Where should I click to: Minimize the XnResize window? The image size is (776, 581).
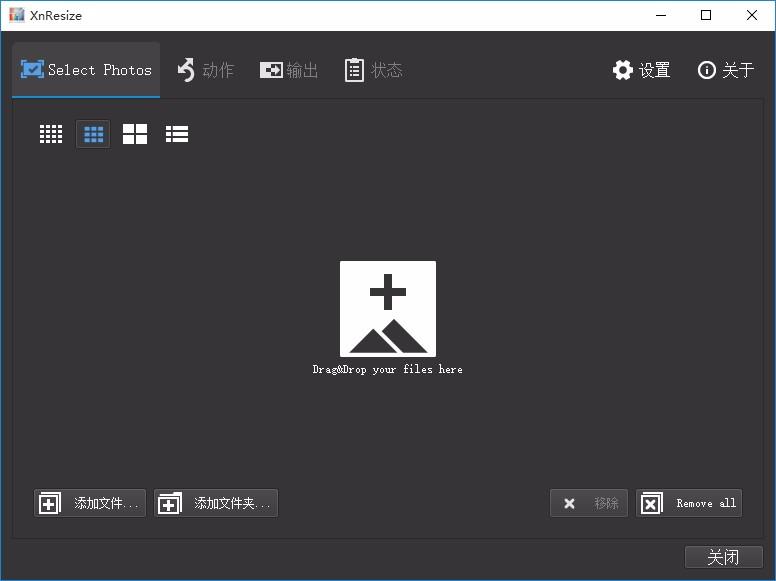click(x=660, y=15)
